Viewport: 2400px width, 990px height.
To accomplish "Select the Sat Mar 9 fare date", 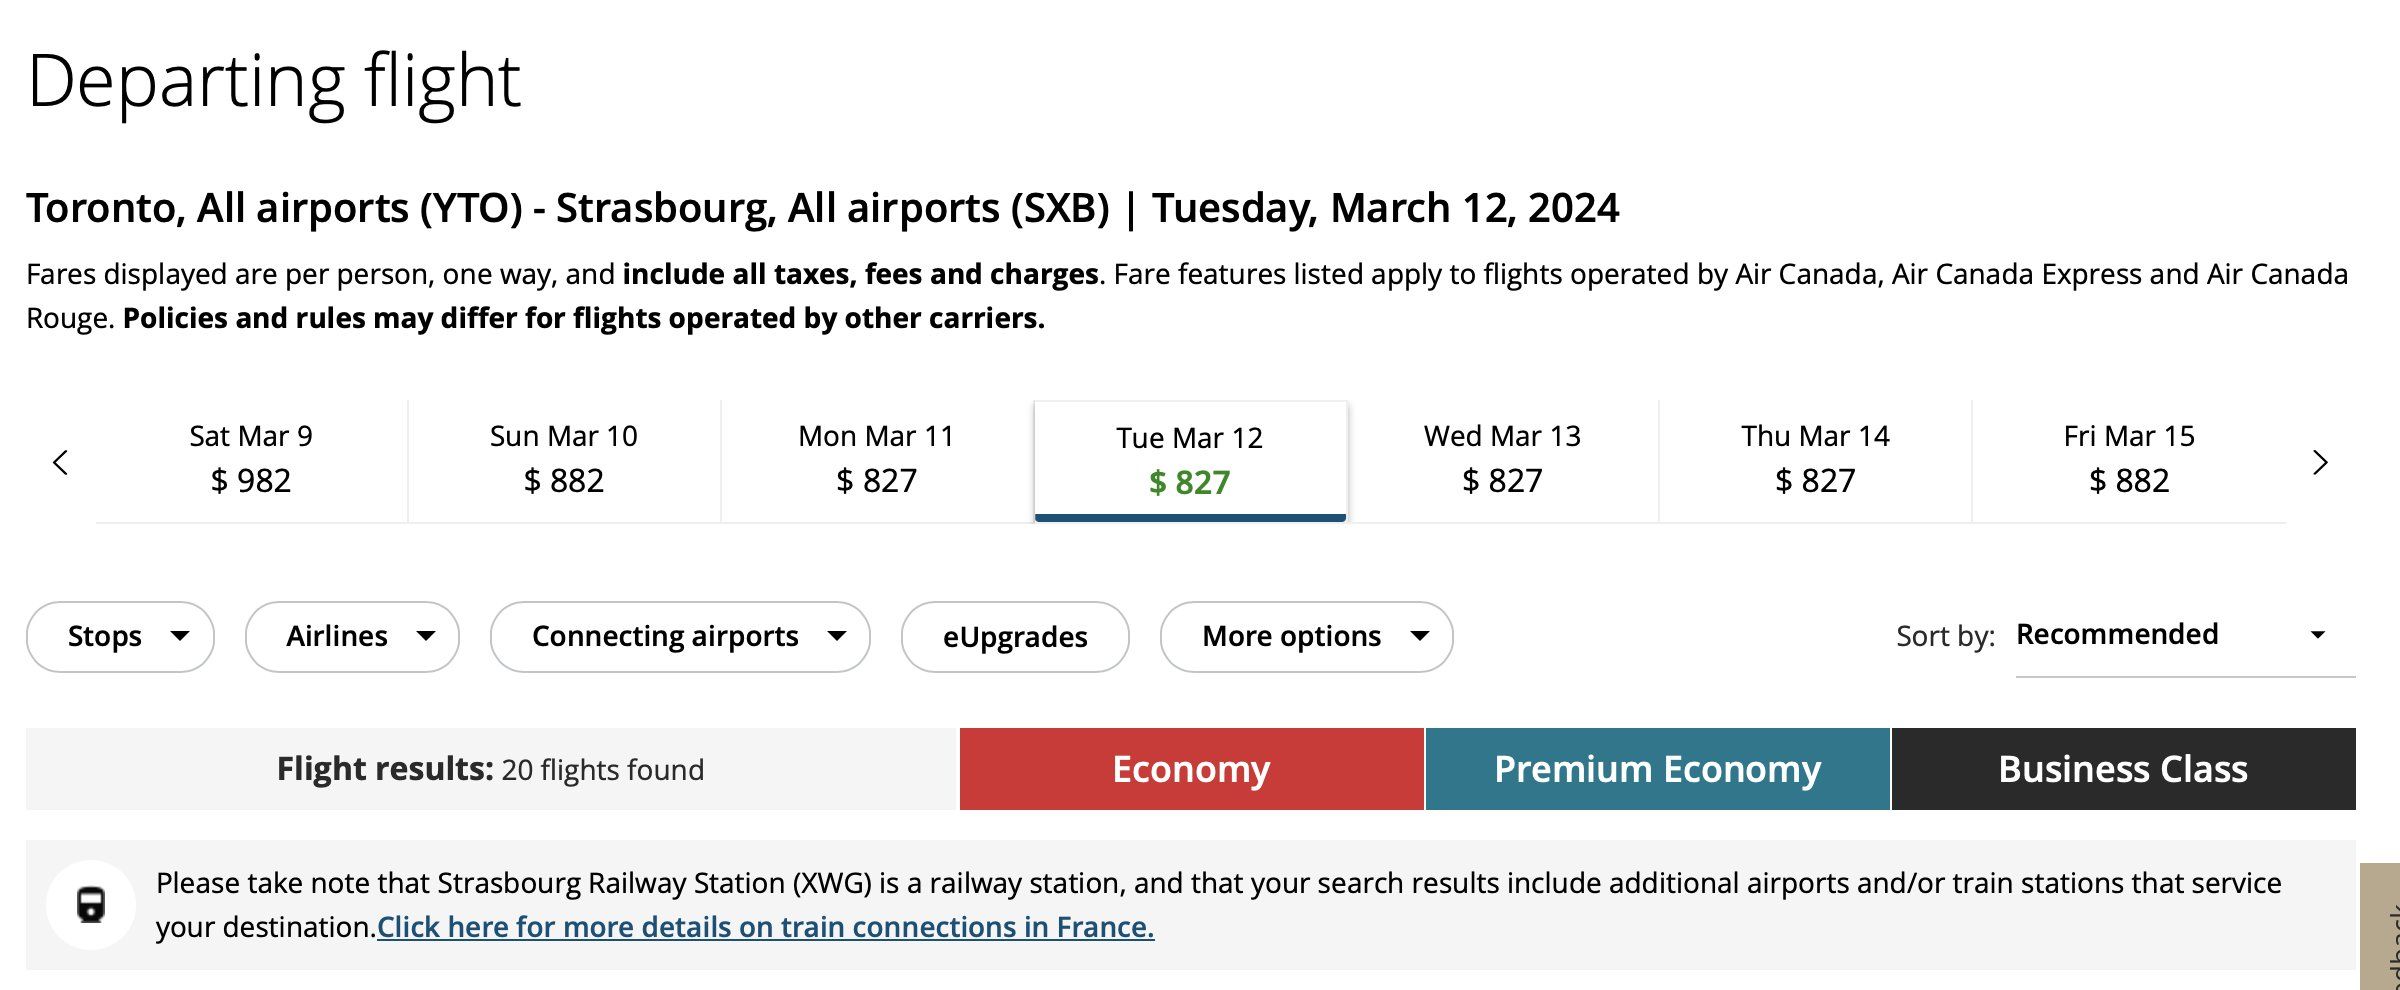I will [x=251, y=460].
